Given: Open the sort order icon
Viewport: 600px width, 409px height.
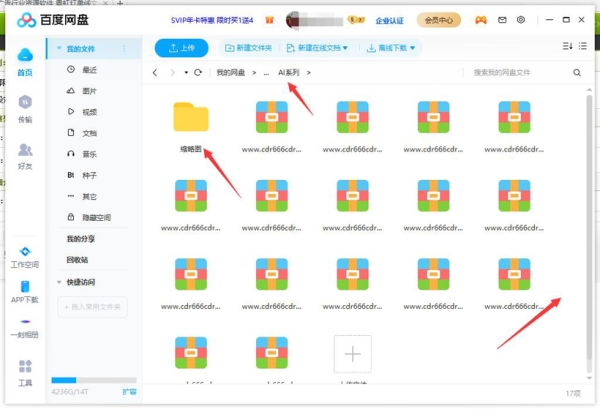Looking at the screenshot, I should 567,46.
